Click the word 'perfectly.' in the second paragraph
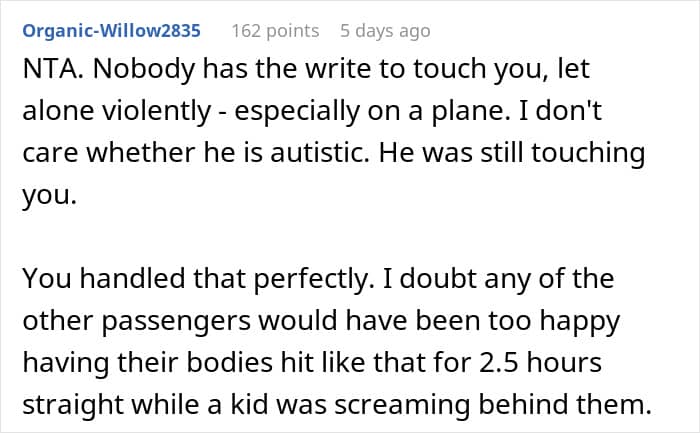The image size is (700, 433). [x=314, y=279]
